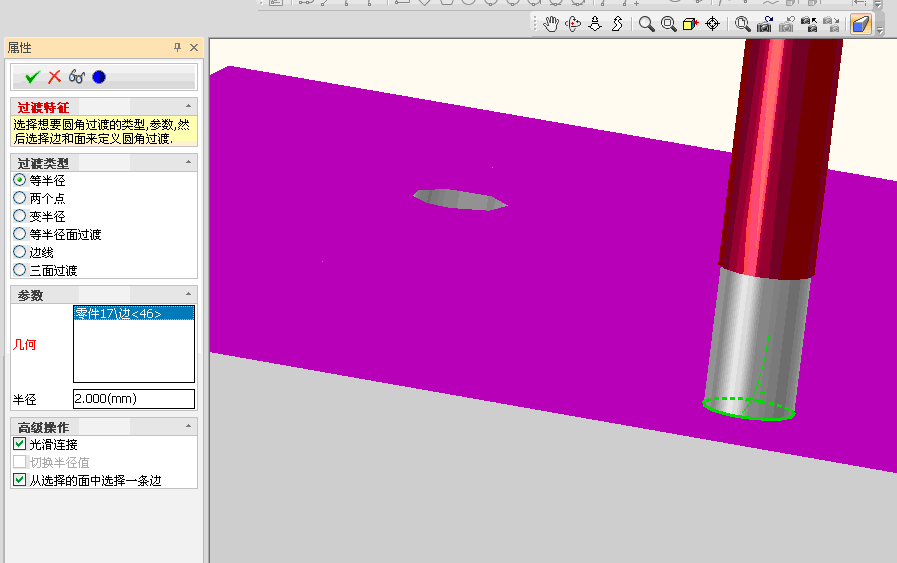Activate the magnifier Zoom tool
897x563 pixels.
coord(647,24)
